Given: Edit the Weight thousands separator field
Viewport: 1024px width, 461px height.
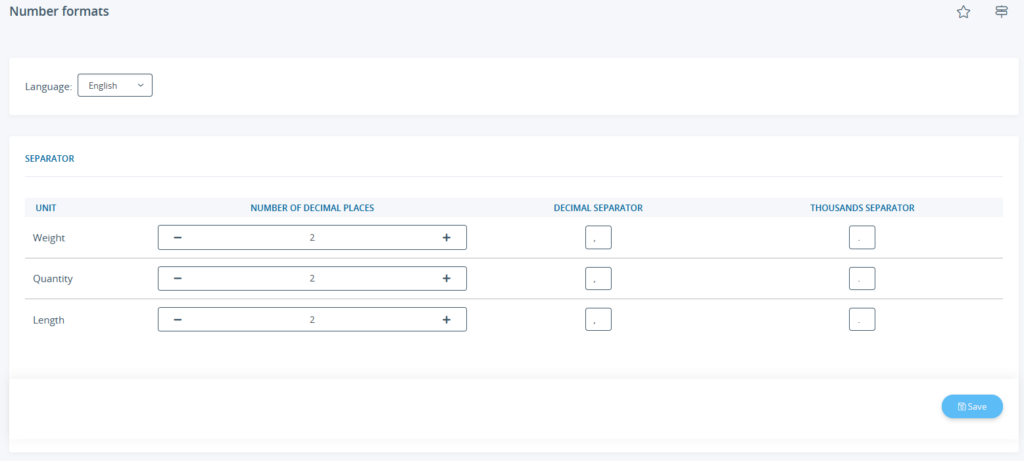Looking at the screenshot, I should pyautogui.click(x=862, y=238).
